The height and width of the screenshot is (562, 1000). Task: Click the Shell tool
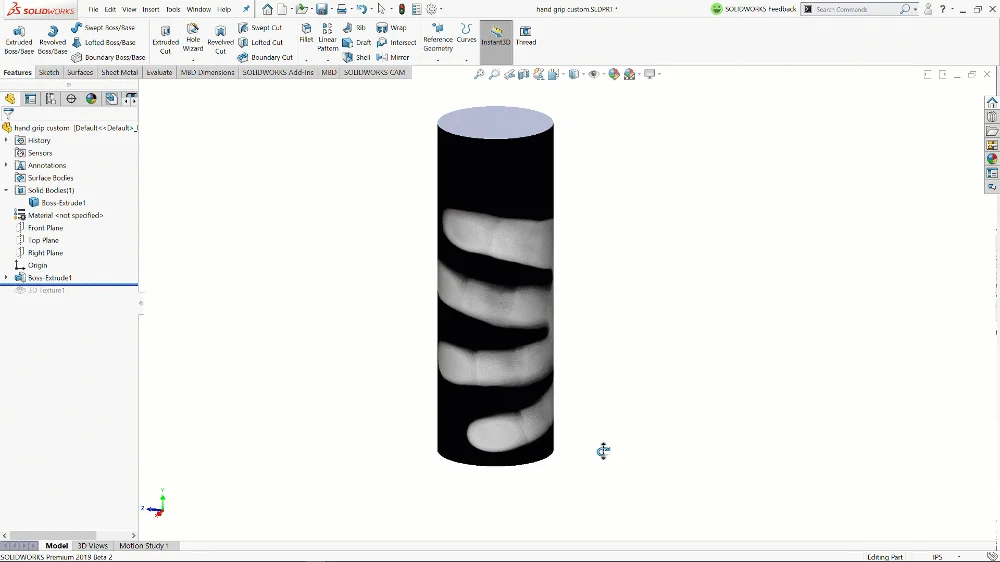tap(356, 57)
